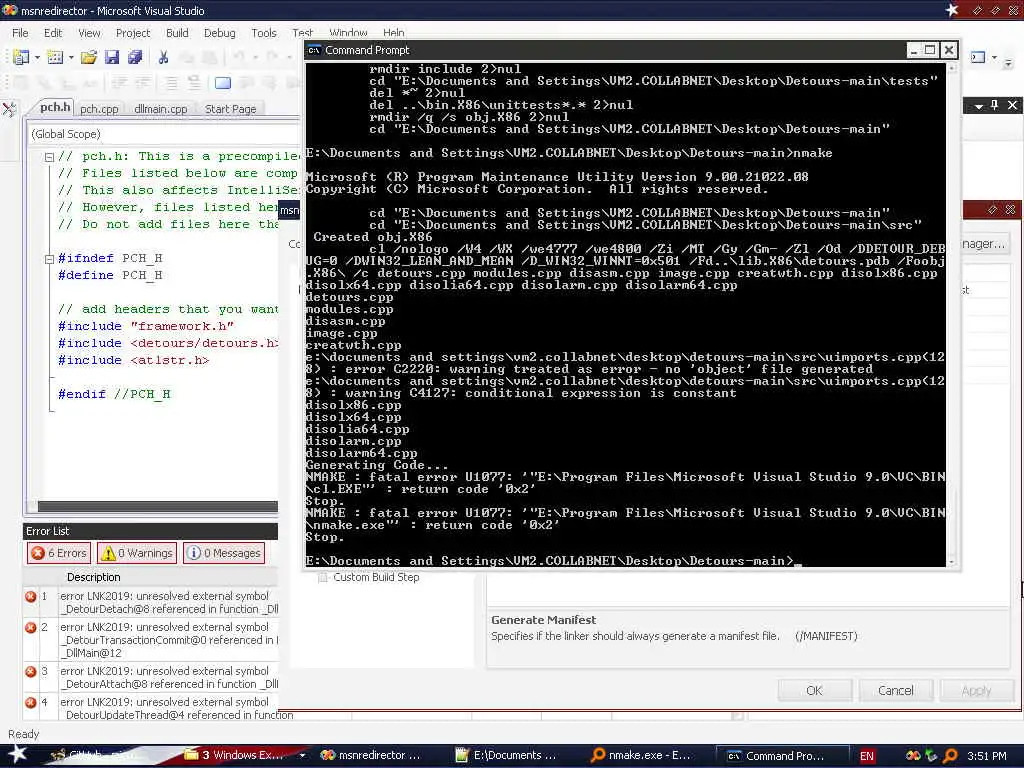Click the Add New Item toolbar icon

point(56,57)
